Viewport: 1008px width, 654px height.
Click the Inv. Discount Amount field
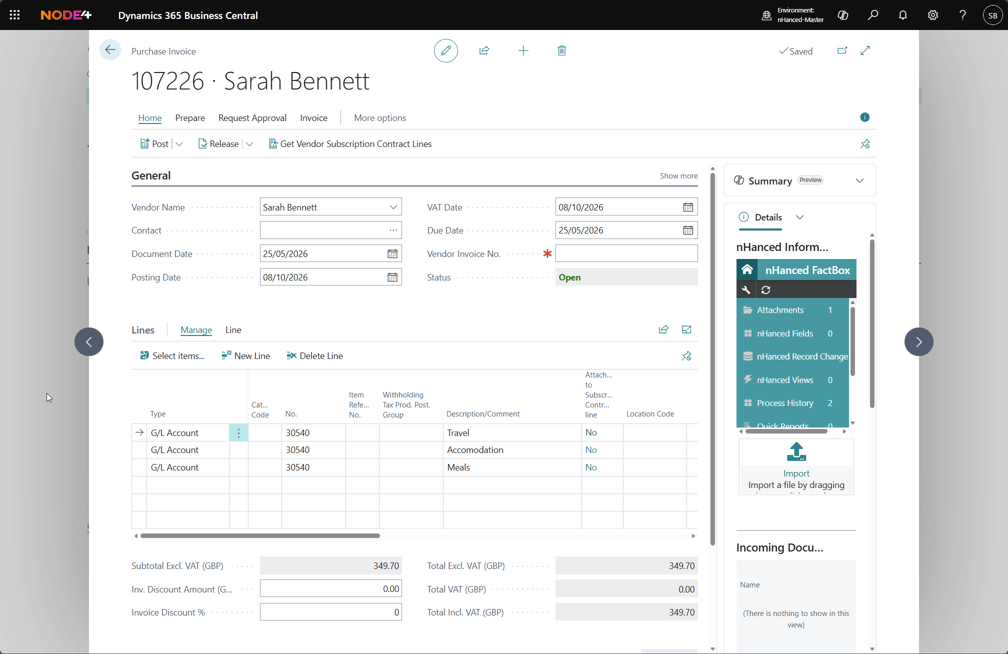[x=330, y=589]
